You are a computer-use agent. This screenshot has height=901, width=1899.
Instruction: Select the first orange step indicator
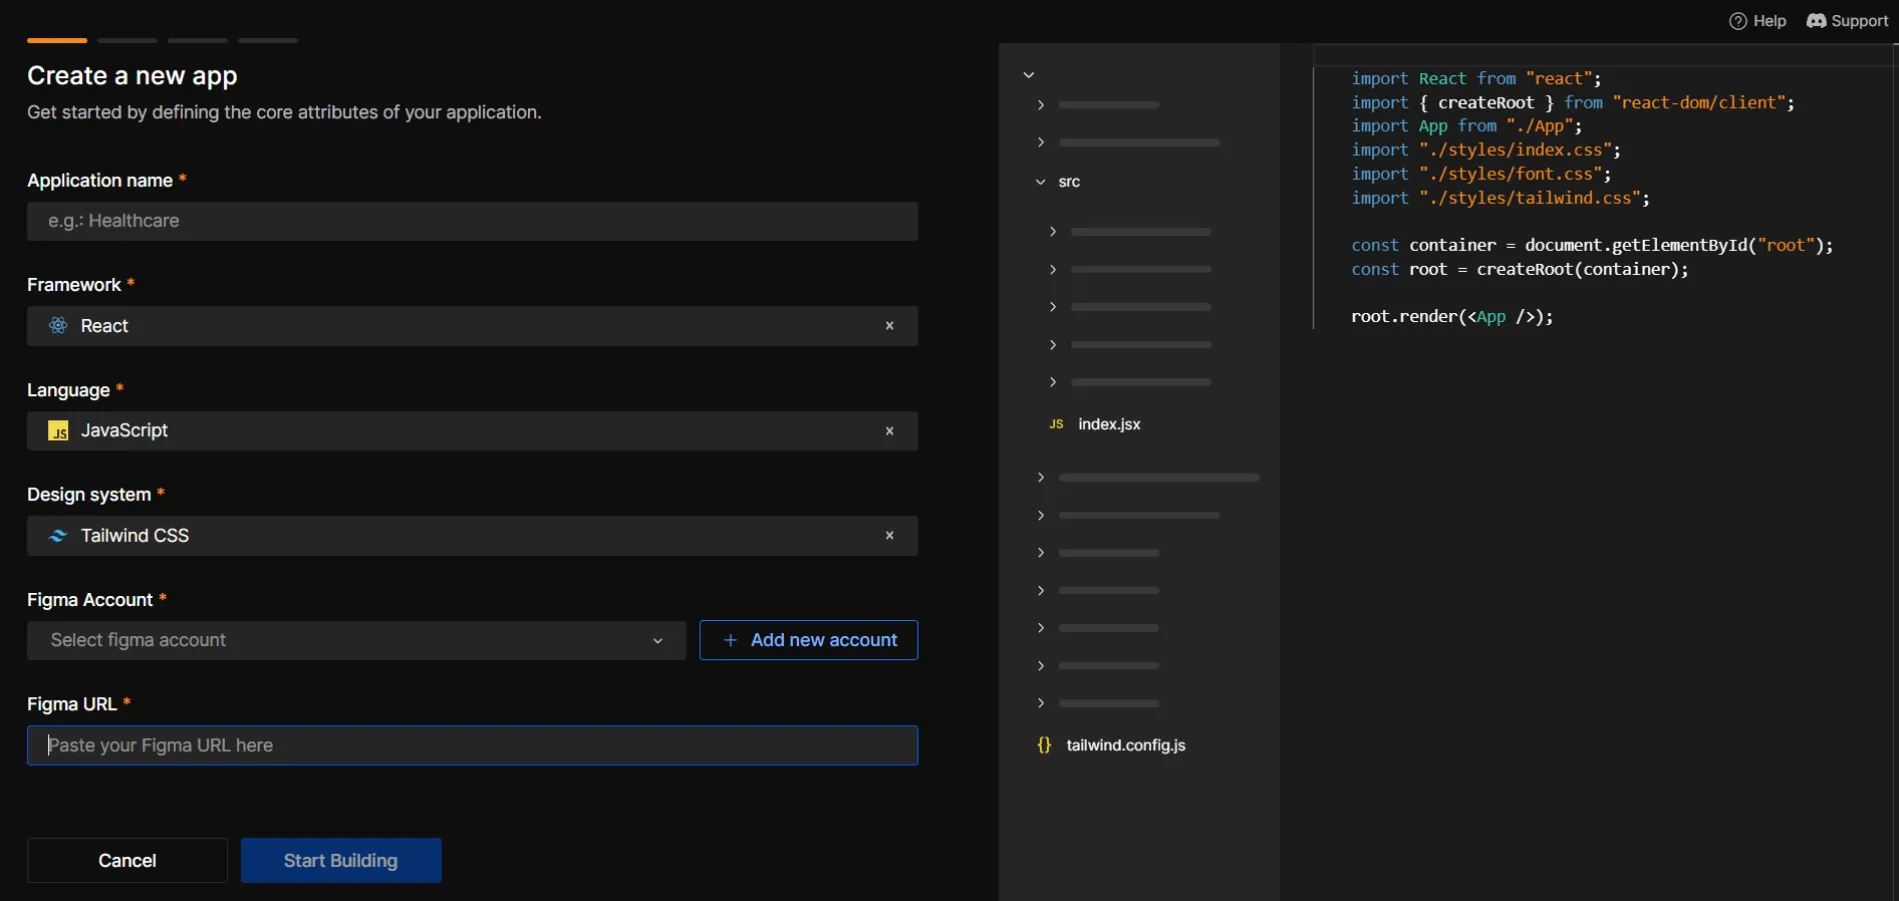(57, 40)
